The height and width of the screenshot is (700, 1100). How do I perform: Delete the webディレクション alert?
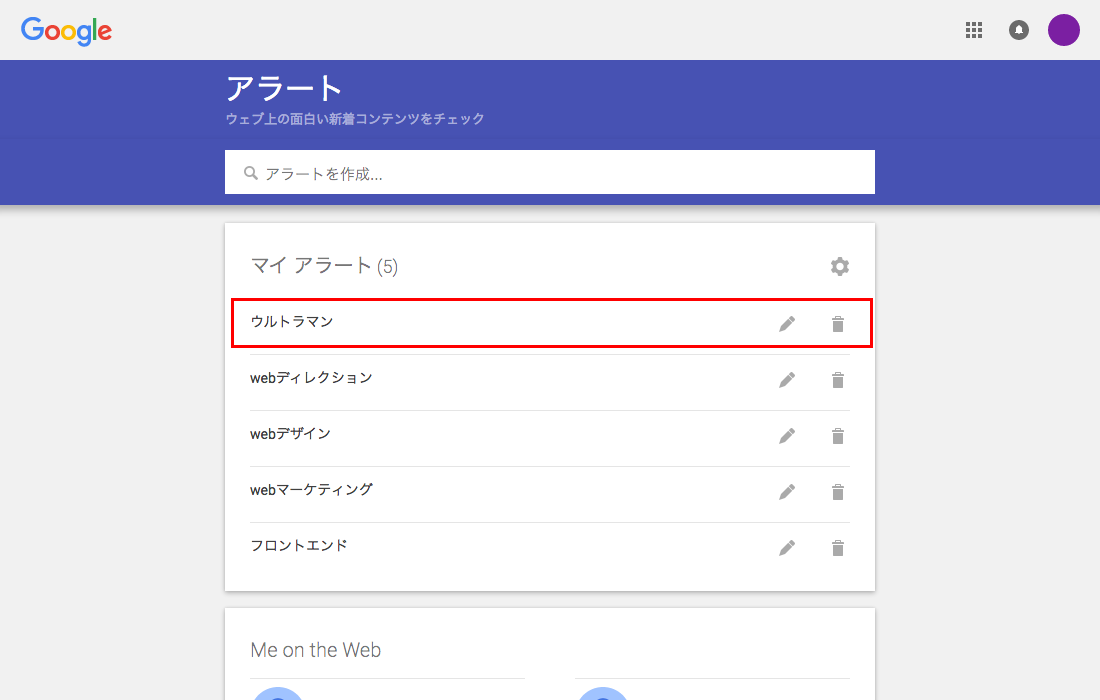(838, 379)
